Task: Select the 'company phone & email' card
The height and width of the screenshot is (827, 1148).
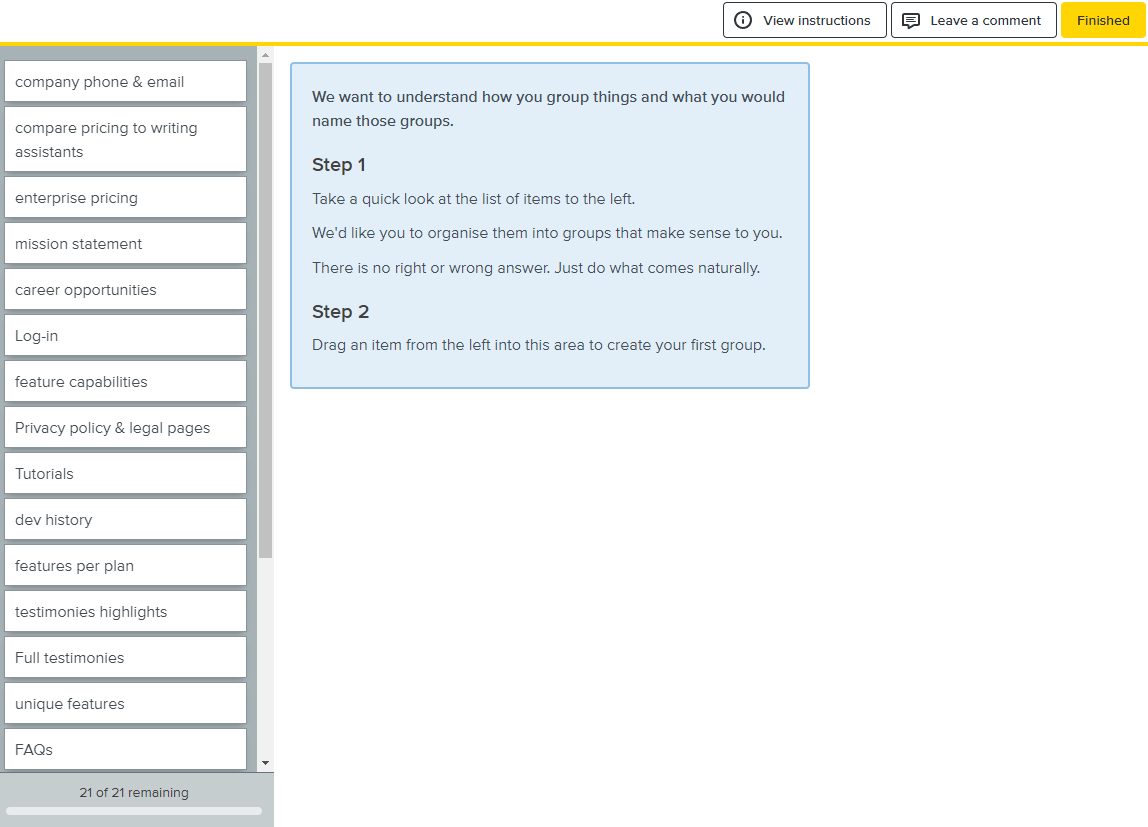Action: click(x=125, y=81)
